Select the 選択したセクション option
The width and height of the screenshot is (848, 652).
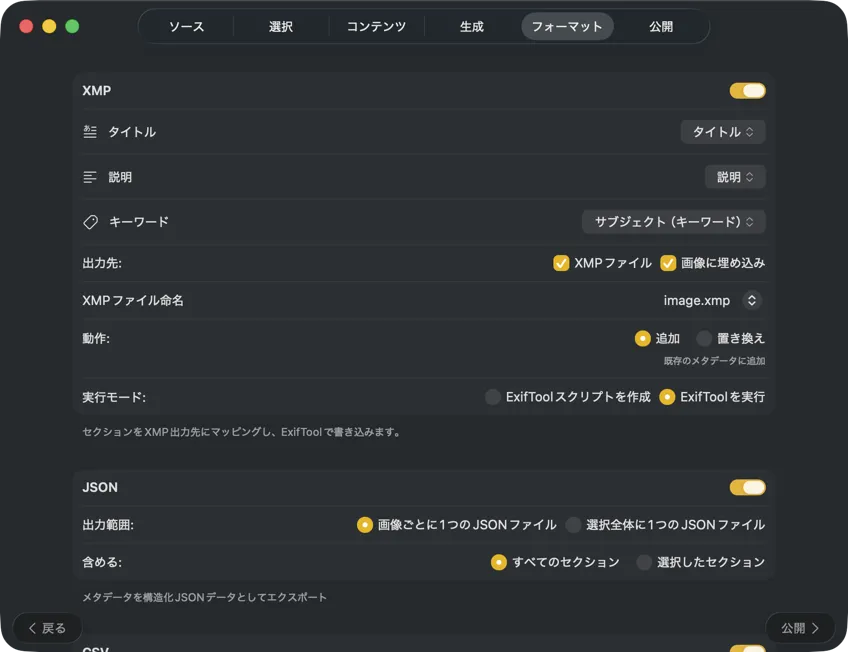pos(644,562)
